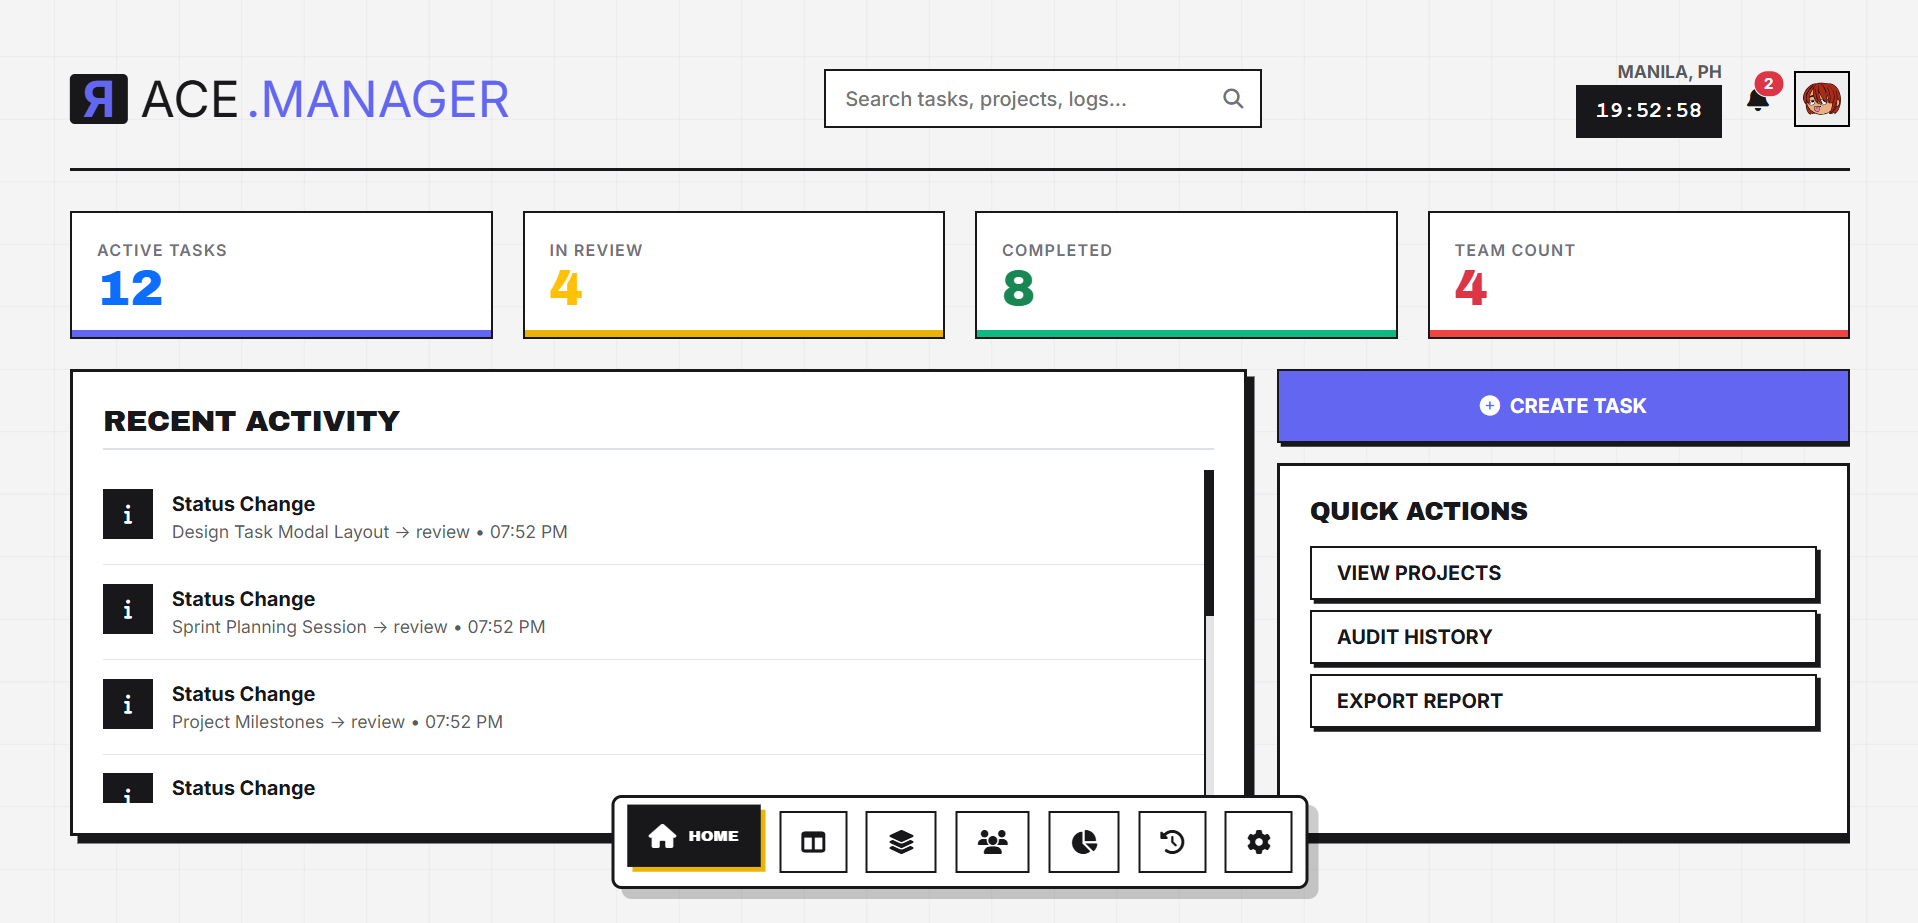Select the Home tab in the dock
The image size is (1918, 923).
click(x=694, y=836)
